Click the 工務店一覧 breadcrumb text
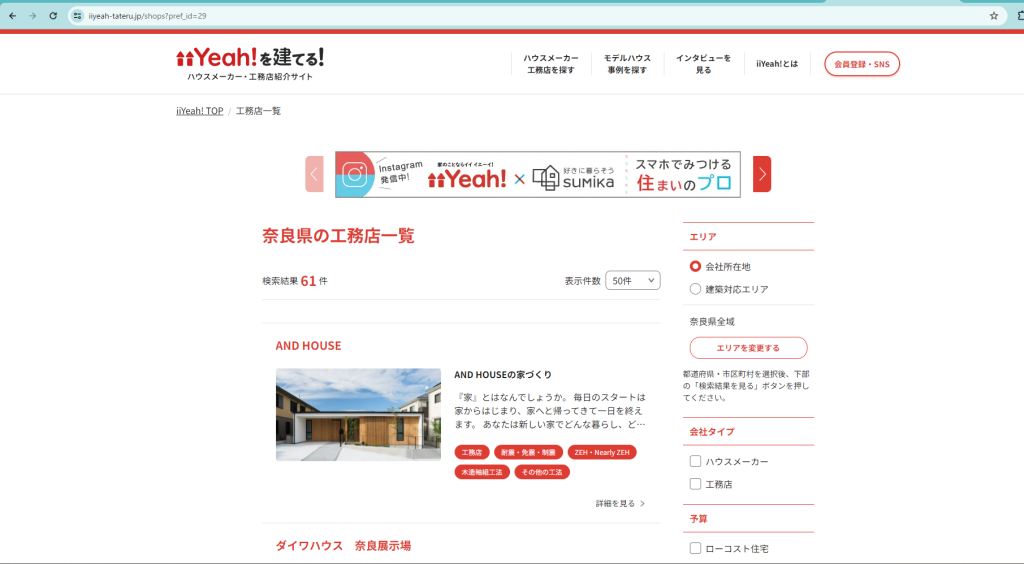Viewport: 1024px width, 564px height. click(x=259, y=111)
